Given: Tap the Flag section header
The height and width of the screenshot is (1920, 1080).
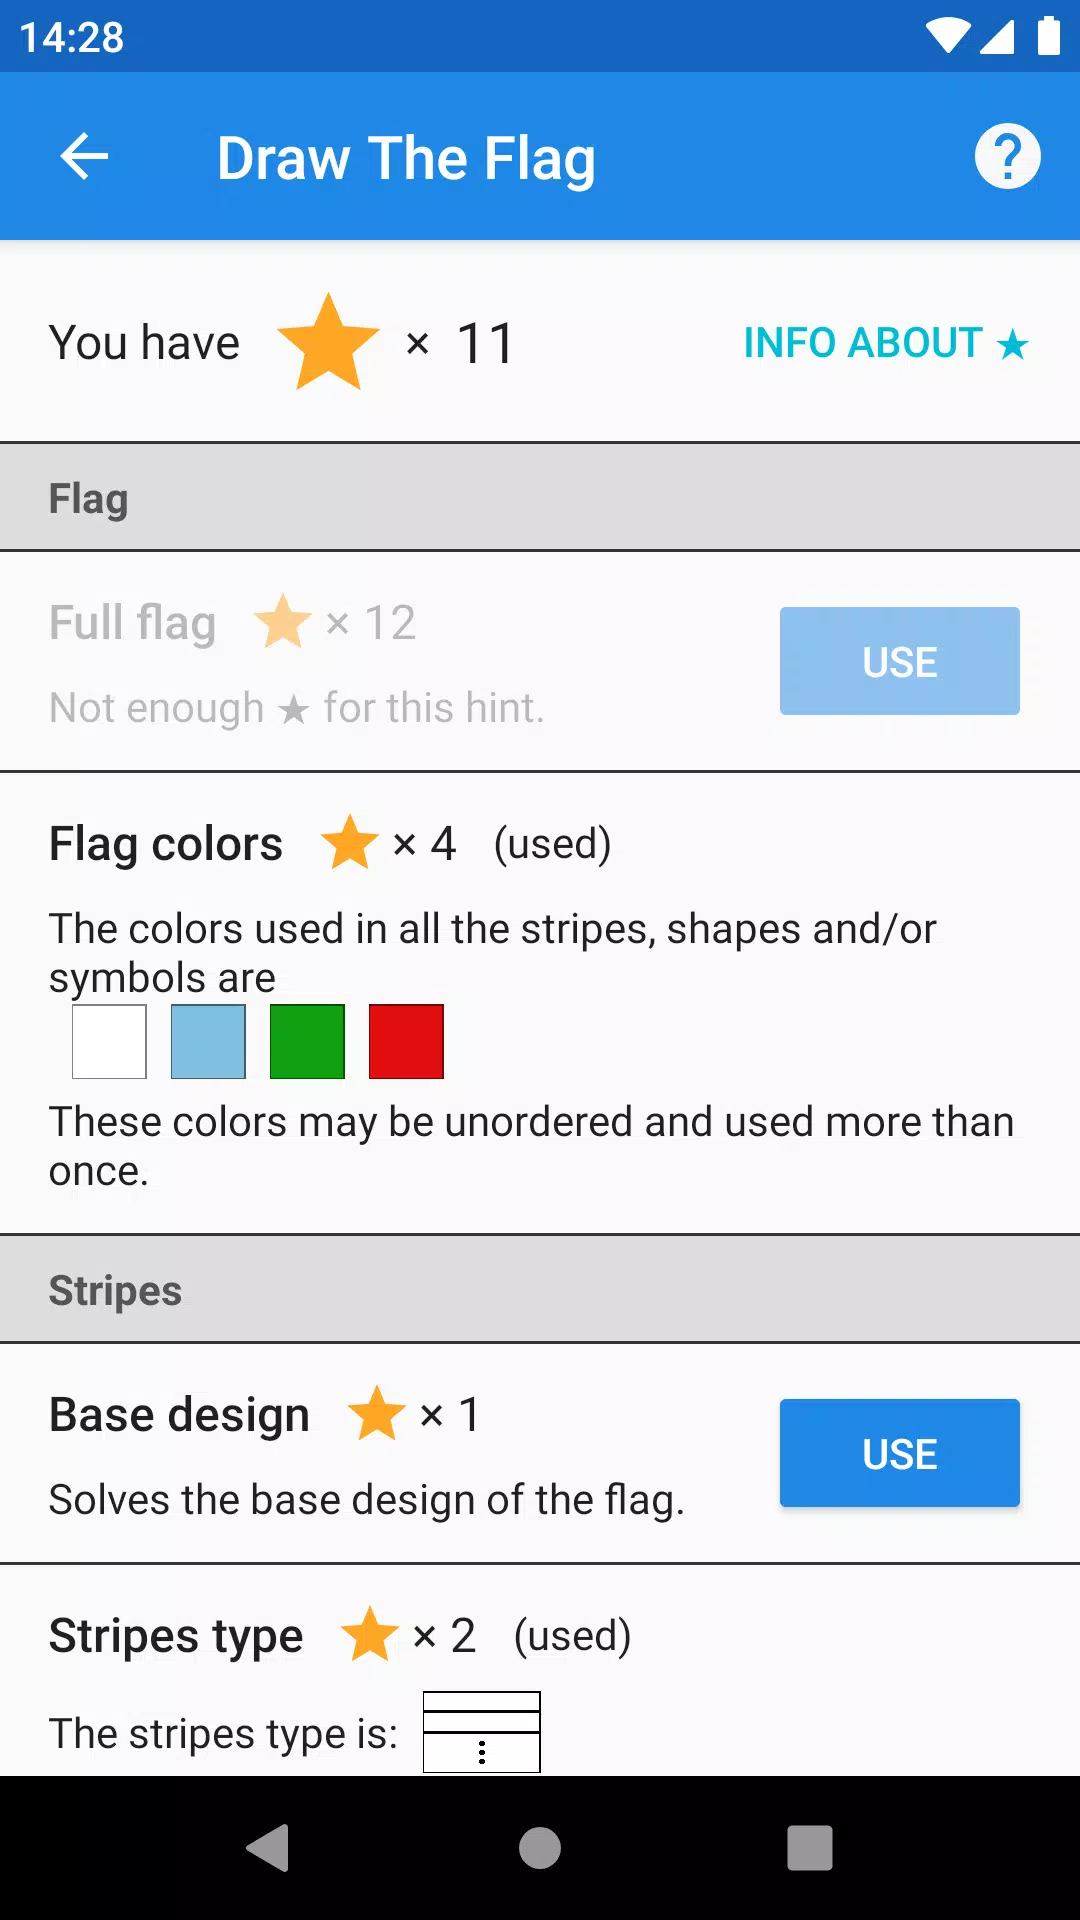Looking at the screenshot, I should 540,497.
